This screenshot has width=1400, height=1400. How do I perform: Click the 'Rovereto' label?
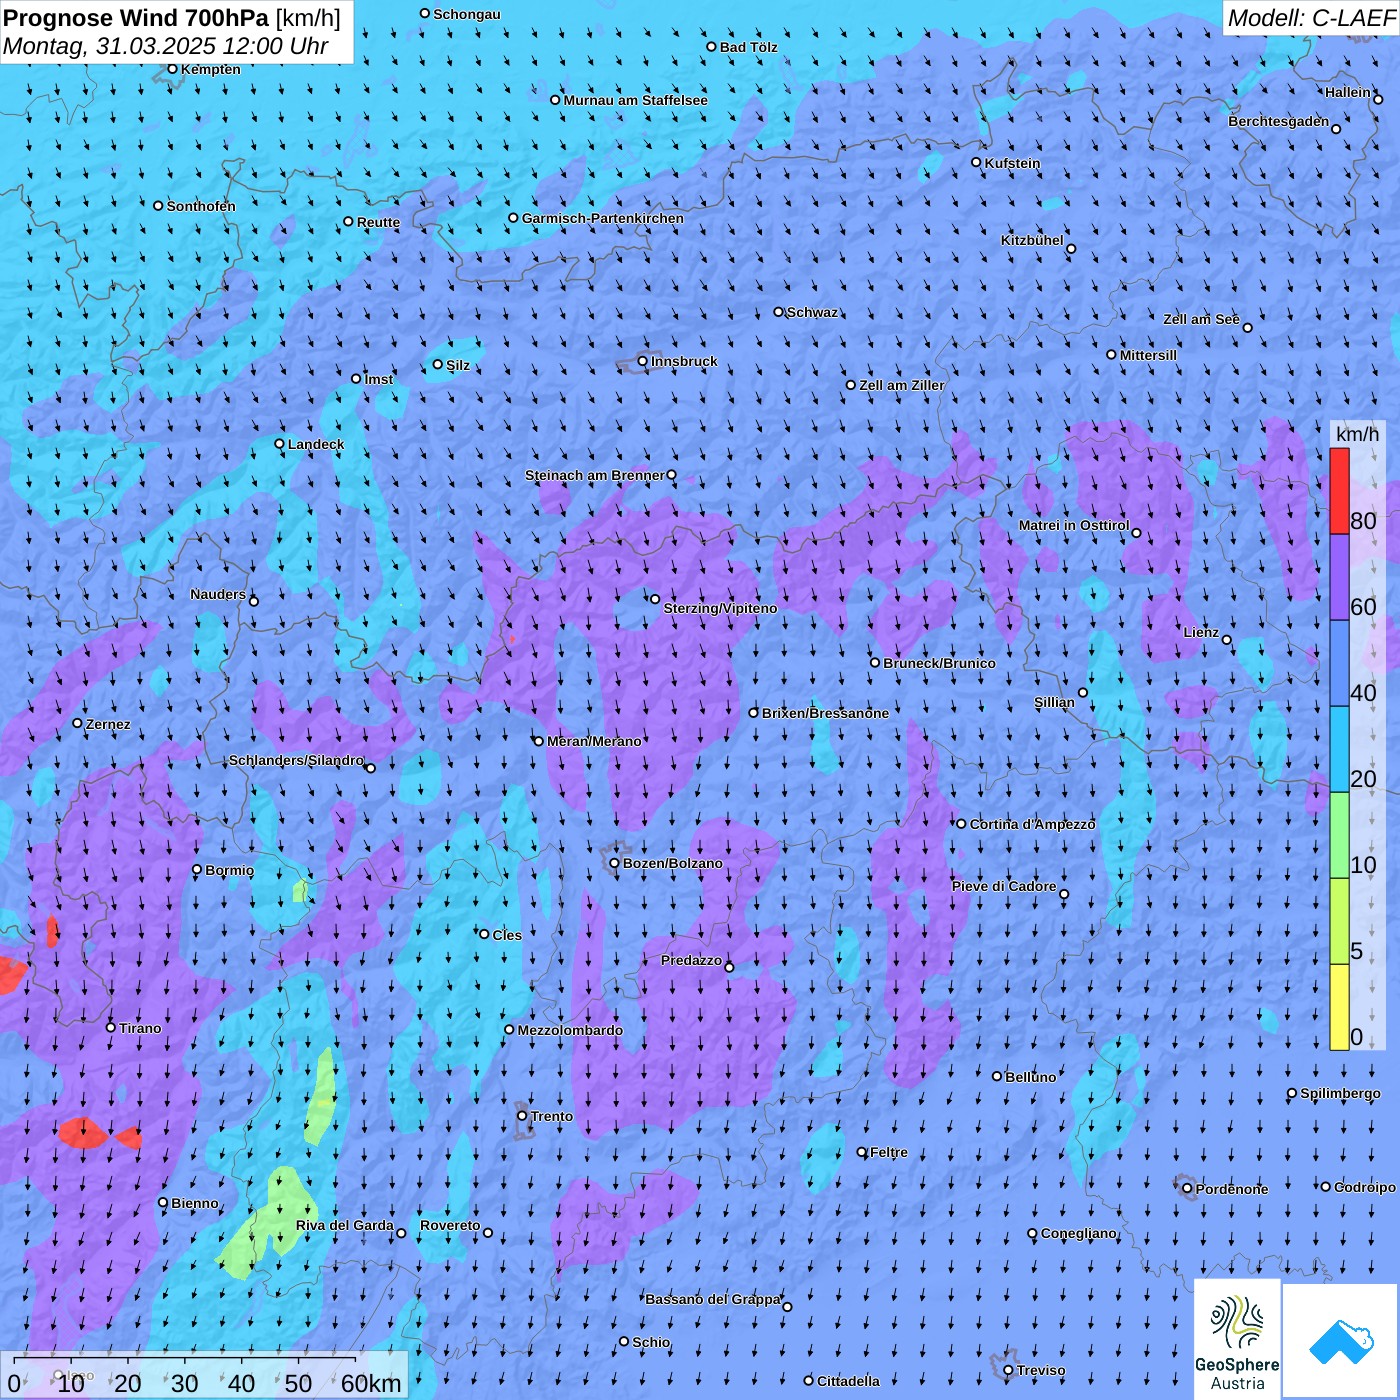(x=450, y=1225)
